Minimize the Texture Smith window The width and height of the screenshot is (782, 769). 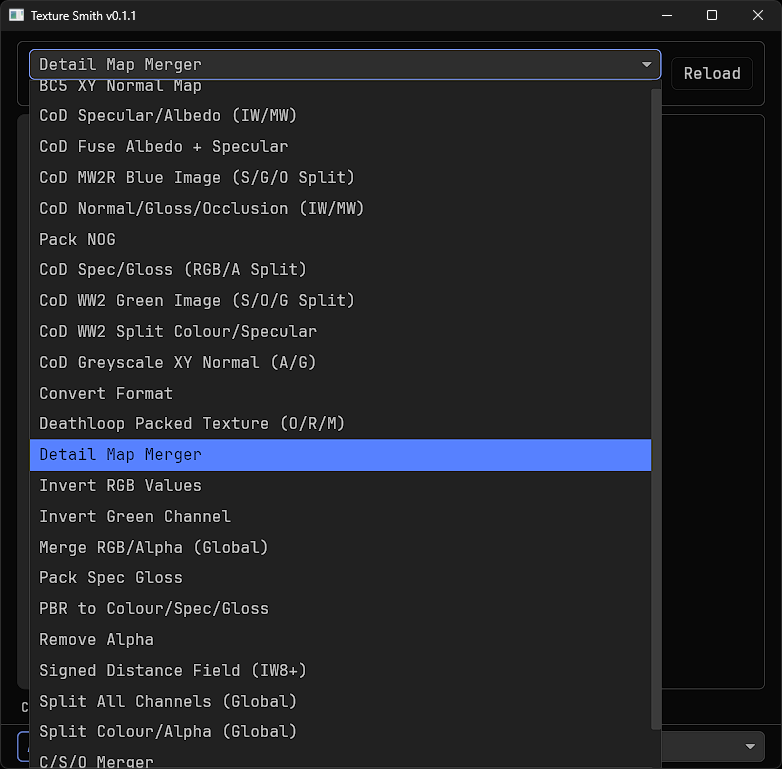tap(667, 15)
